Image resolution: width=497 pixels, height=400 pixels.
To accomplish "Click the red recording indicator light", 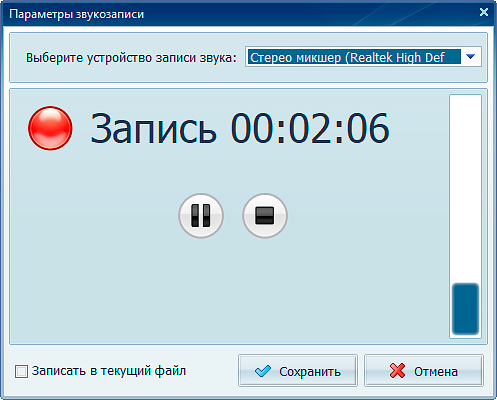I will coord(50,128).
